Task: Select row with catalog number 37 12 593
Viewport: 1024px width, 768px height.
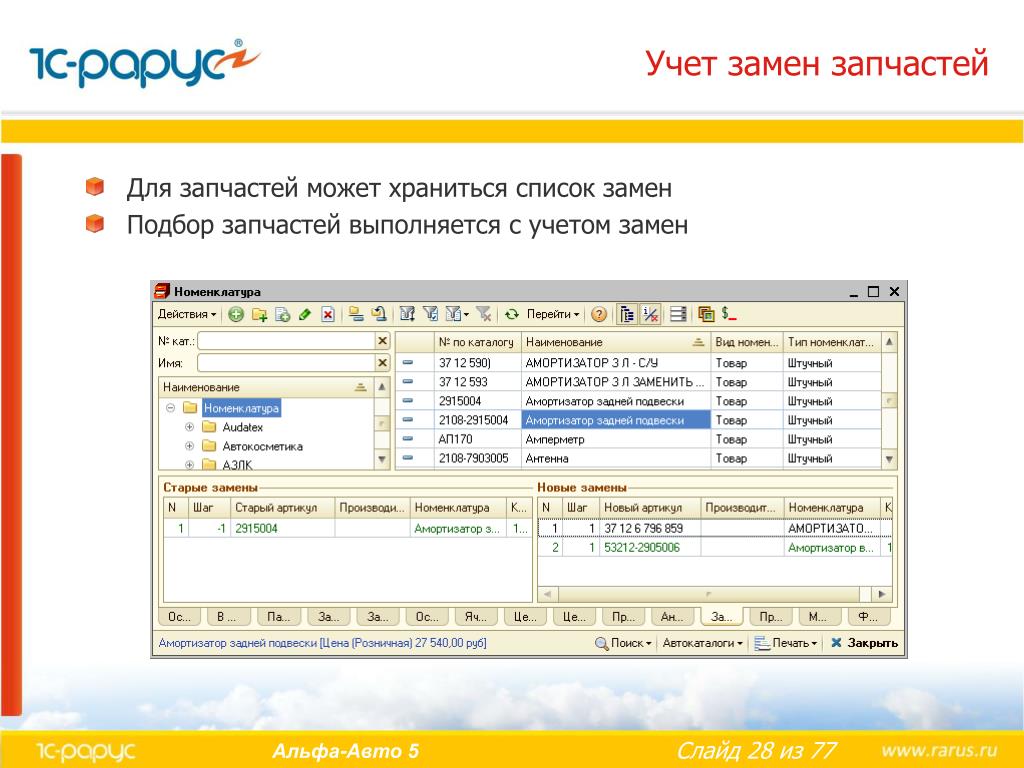Action: 638,382
